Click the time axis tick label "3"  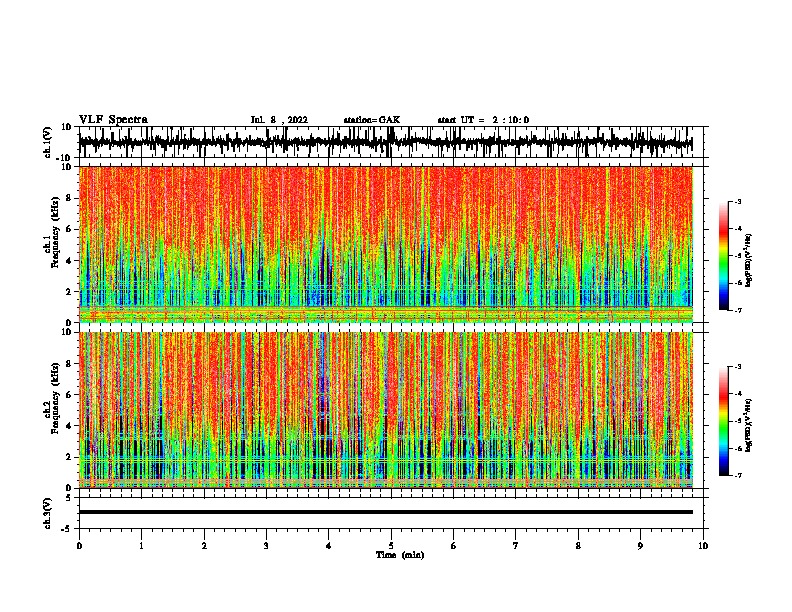pos(266,546)
